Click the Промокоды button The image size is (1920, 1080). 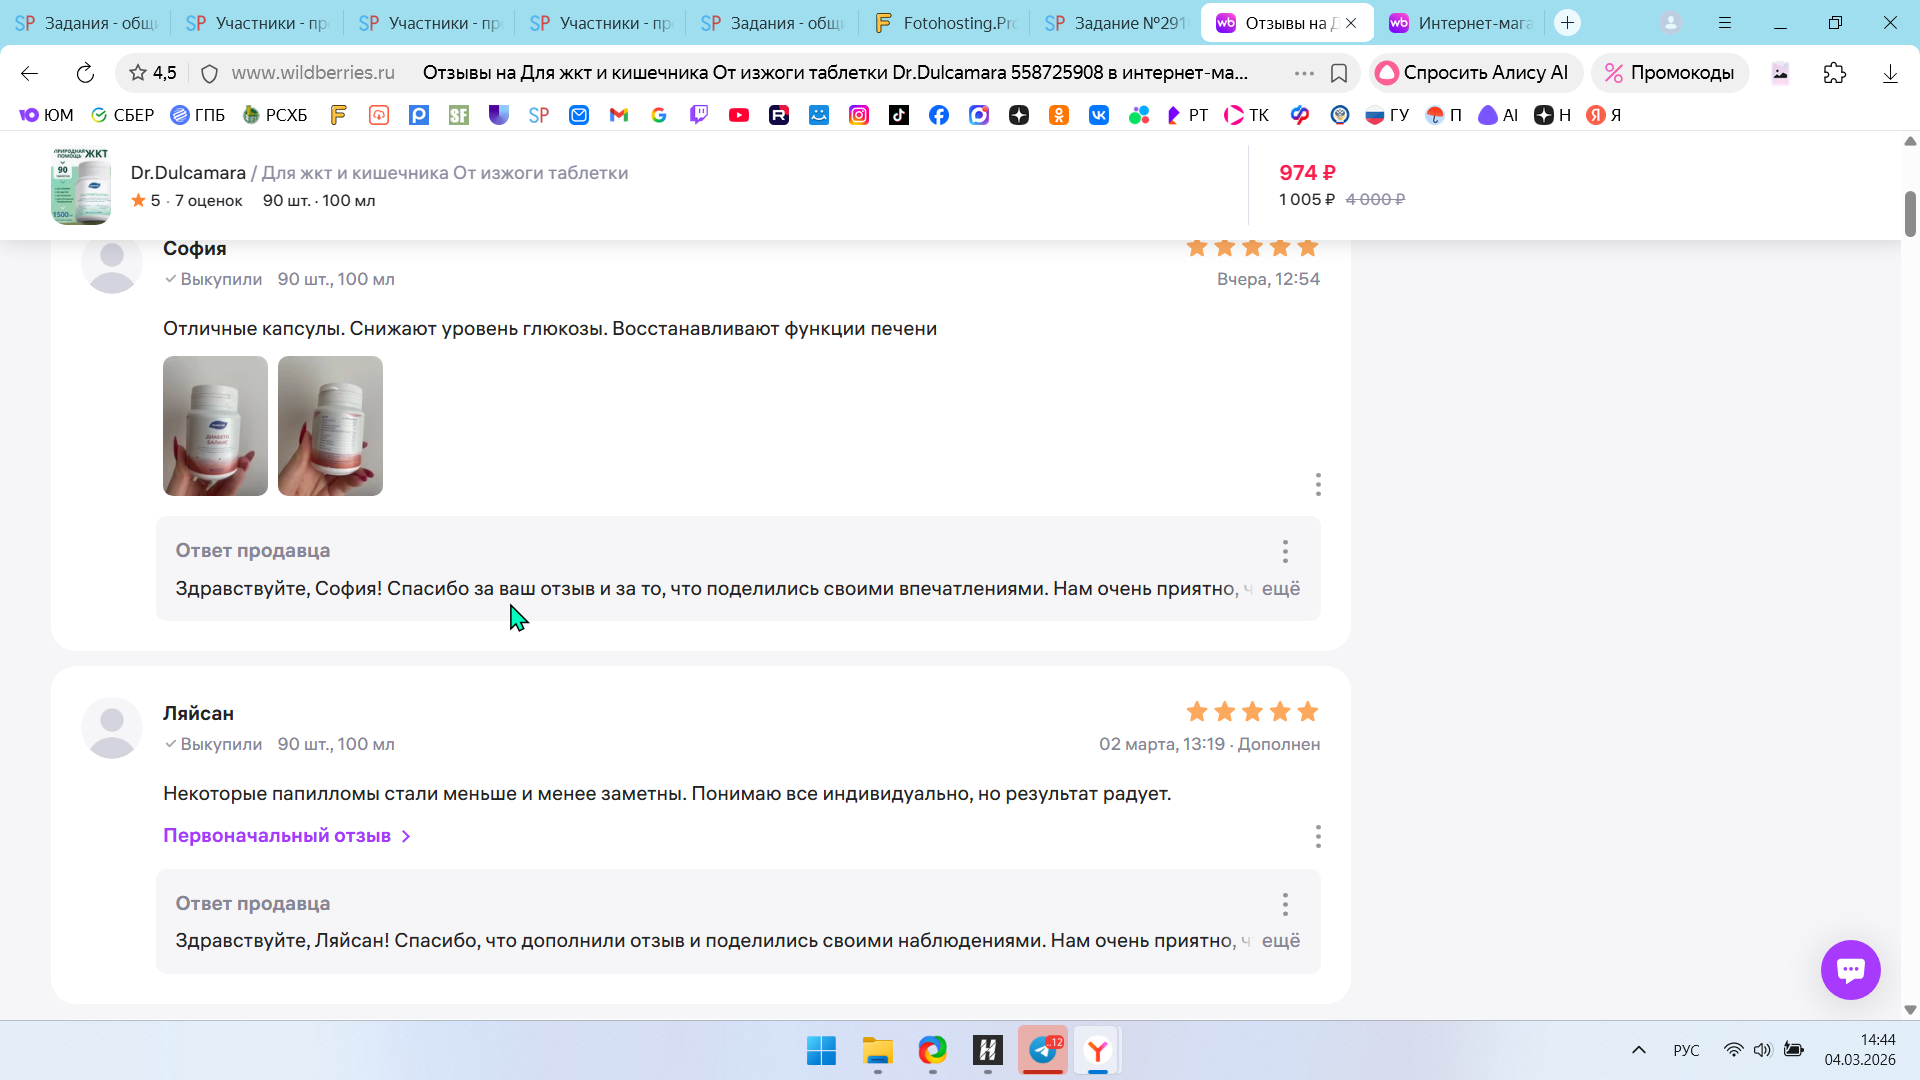1669,73
